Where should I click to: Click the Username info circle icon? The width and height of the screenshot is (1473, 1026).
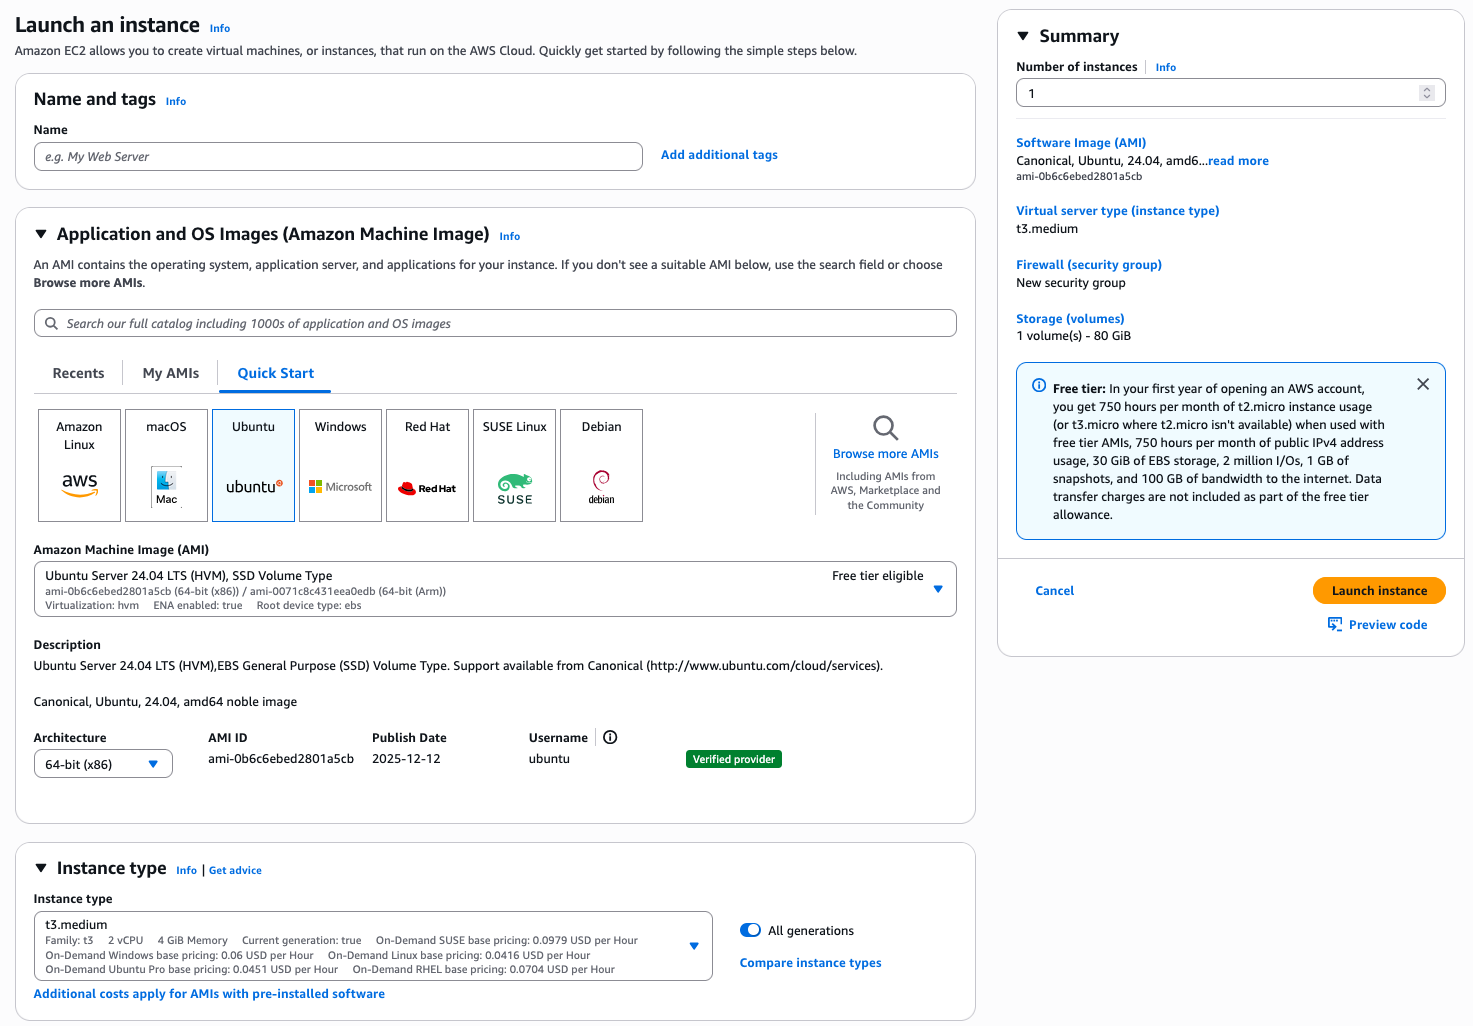tap(610, 738)
